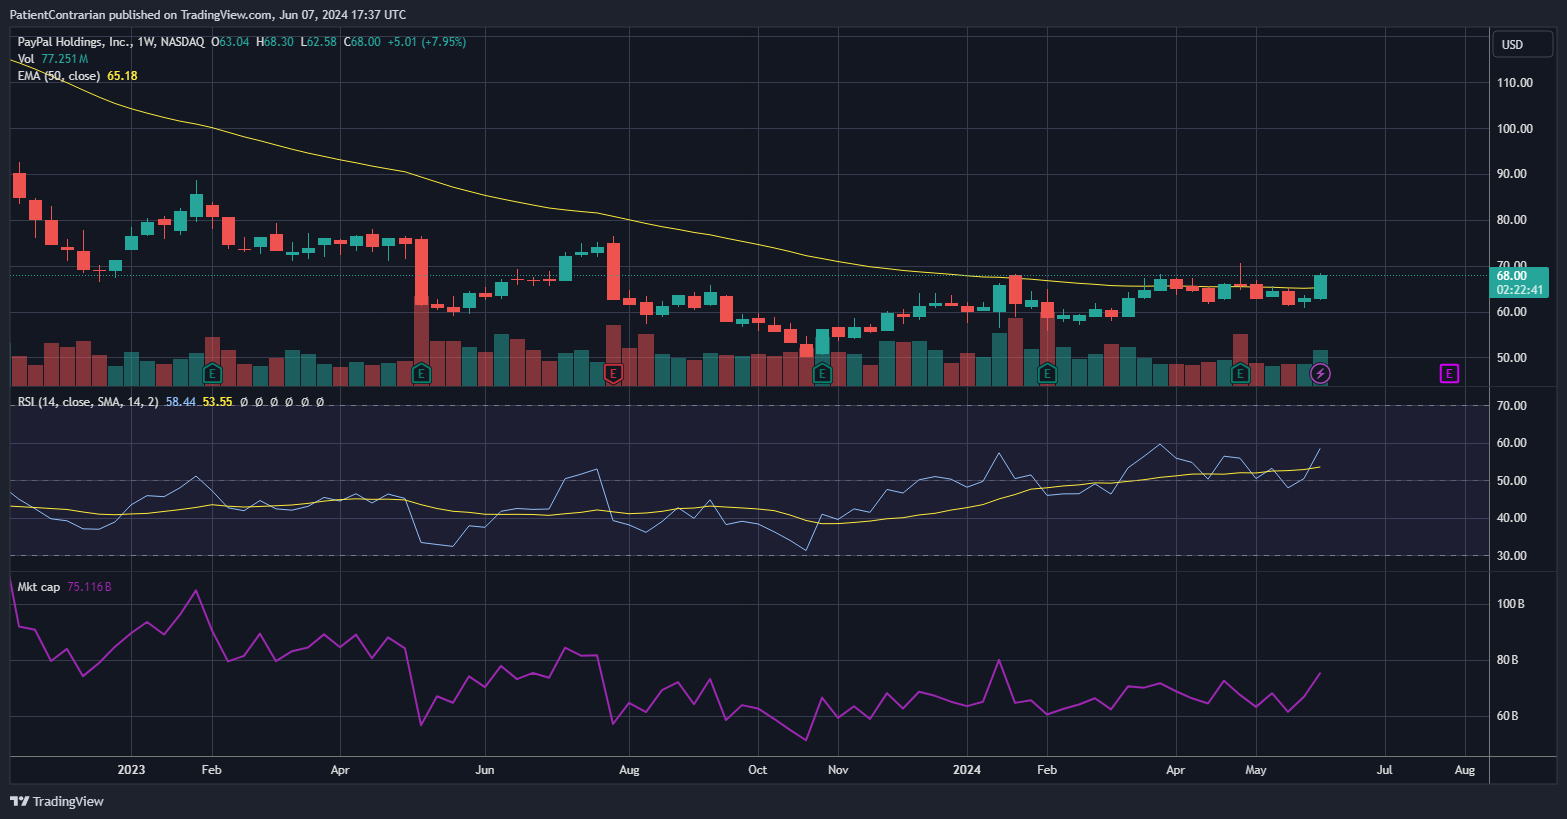Click the TradingView logo at bottom left

tap(57, 801)
